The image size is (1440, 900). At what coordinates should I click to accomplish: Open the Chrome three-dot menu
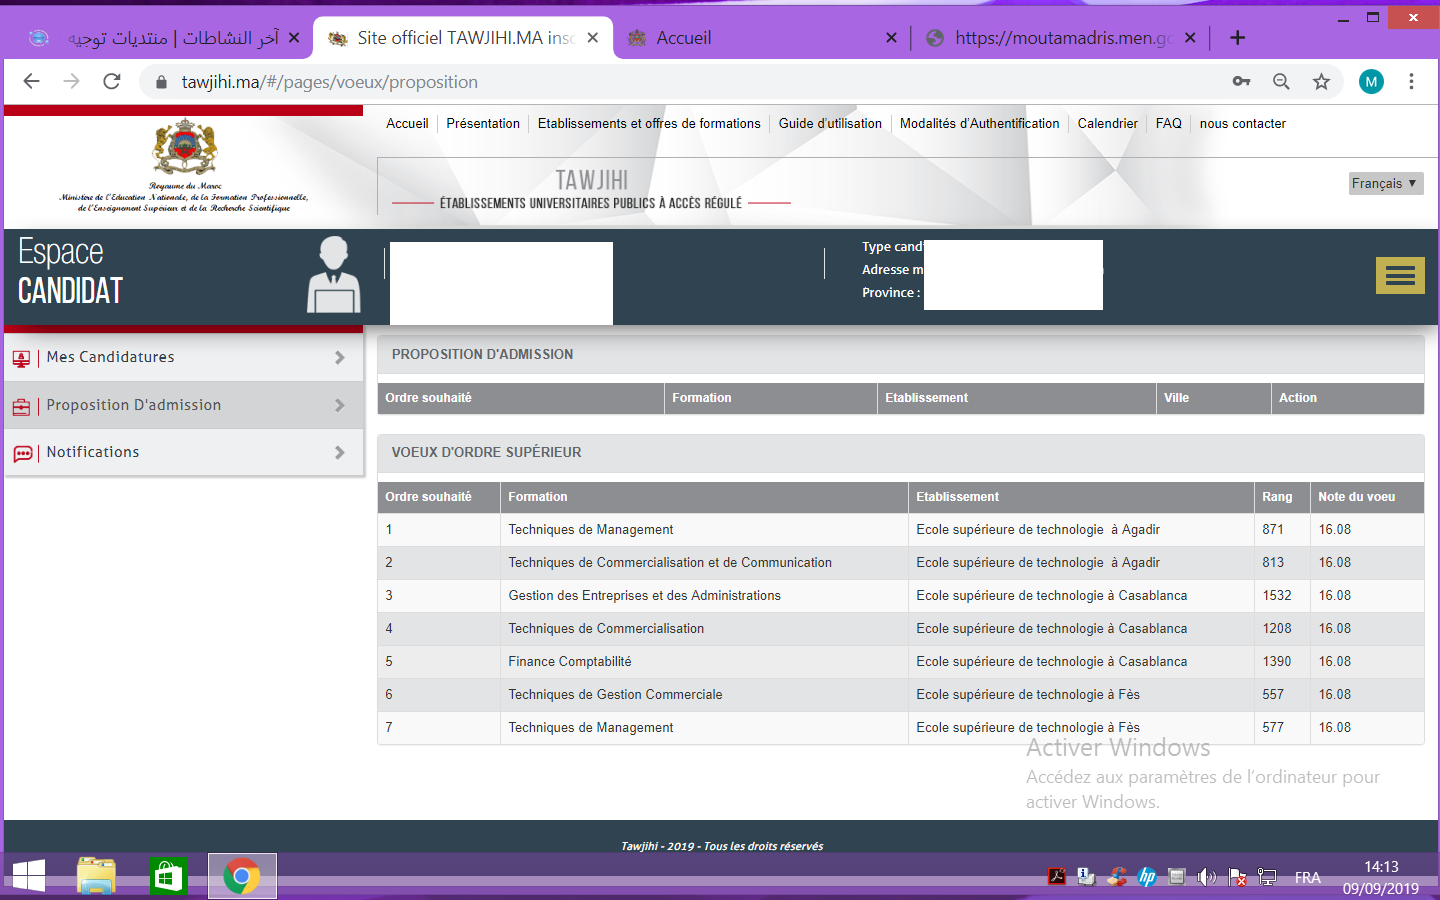click(x=1411, y=82)
